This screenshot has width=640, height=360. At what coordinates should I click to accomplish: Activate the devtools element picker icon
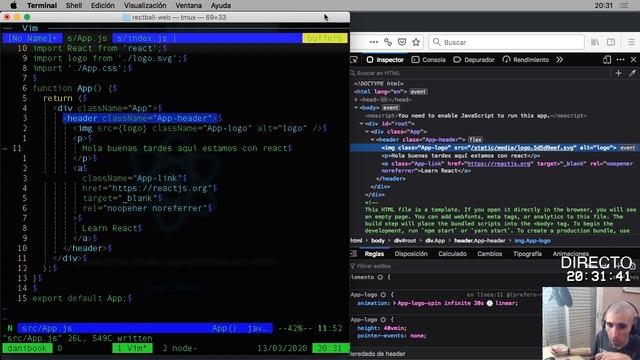point(354,60)
